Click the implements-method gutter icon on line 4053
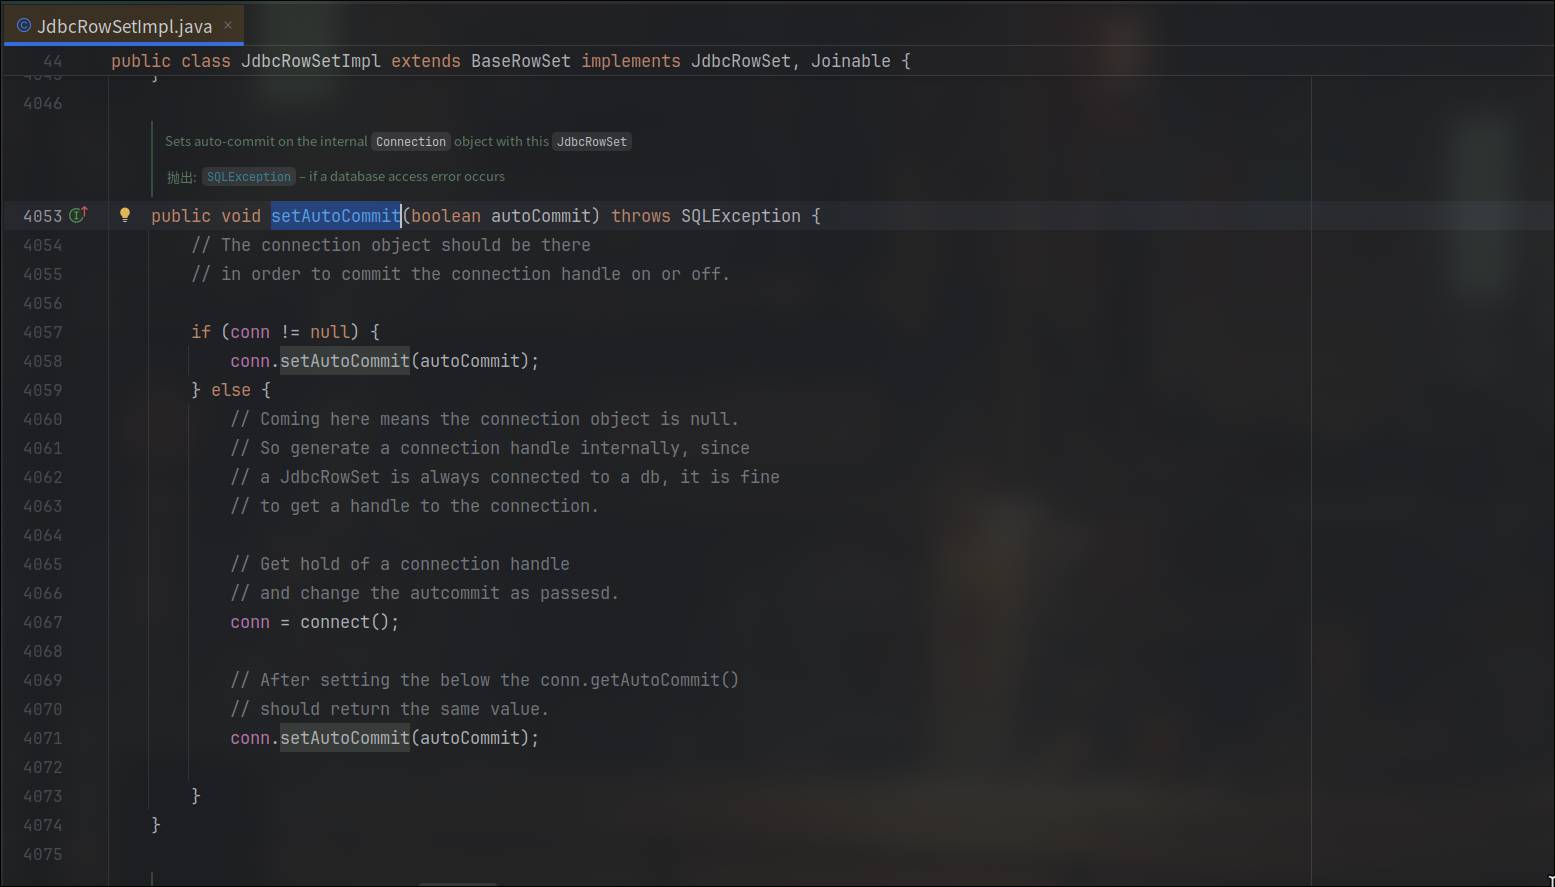The width and height of the screenshot is (1555, 887). 78,215
